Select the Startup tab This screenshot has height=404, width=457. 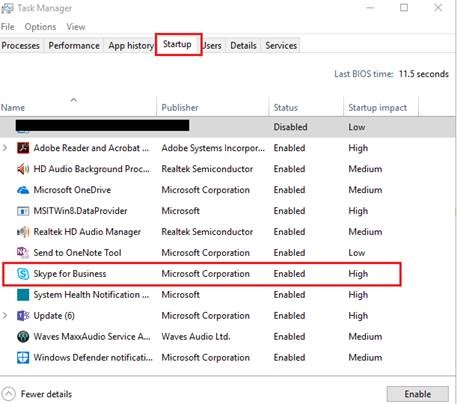(x=178, y=44)
